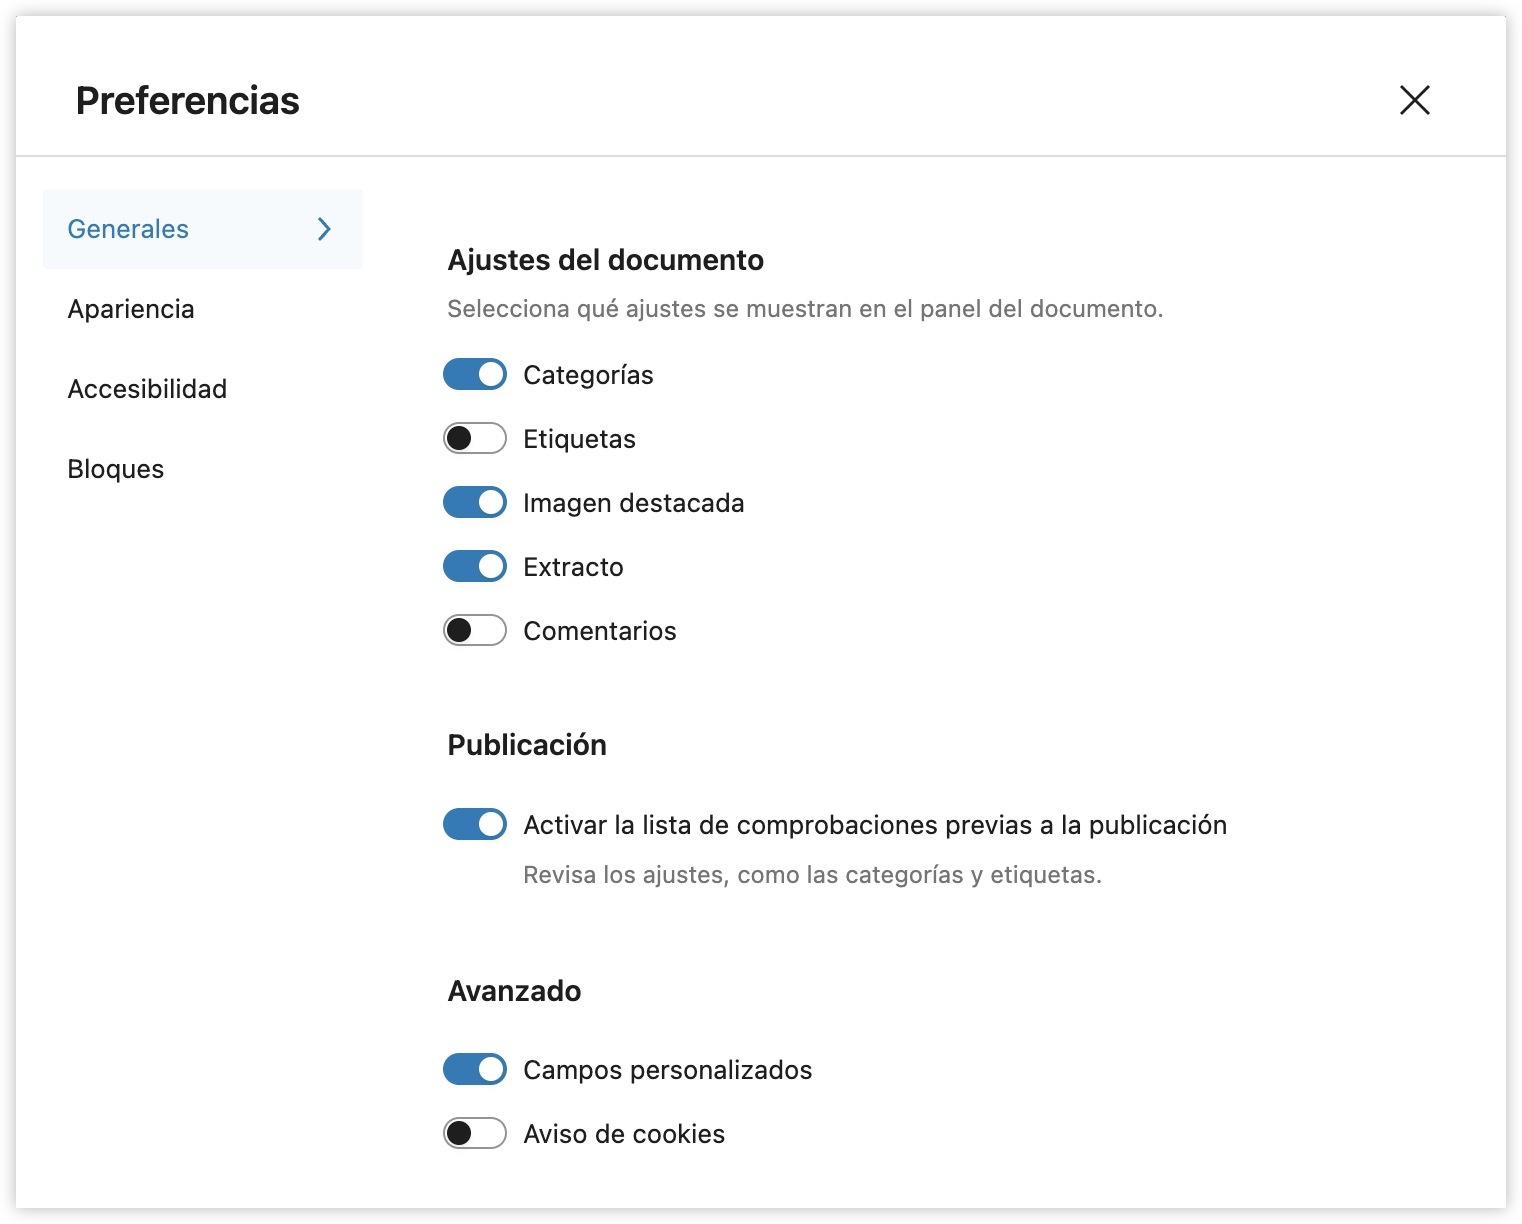Click the chevron arrow next to Generales

pyautogui.click(x=324, y=229)
